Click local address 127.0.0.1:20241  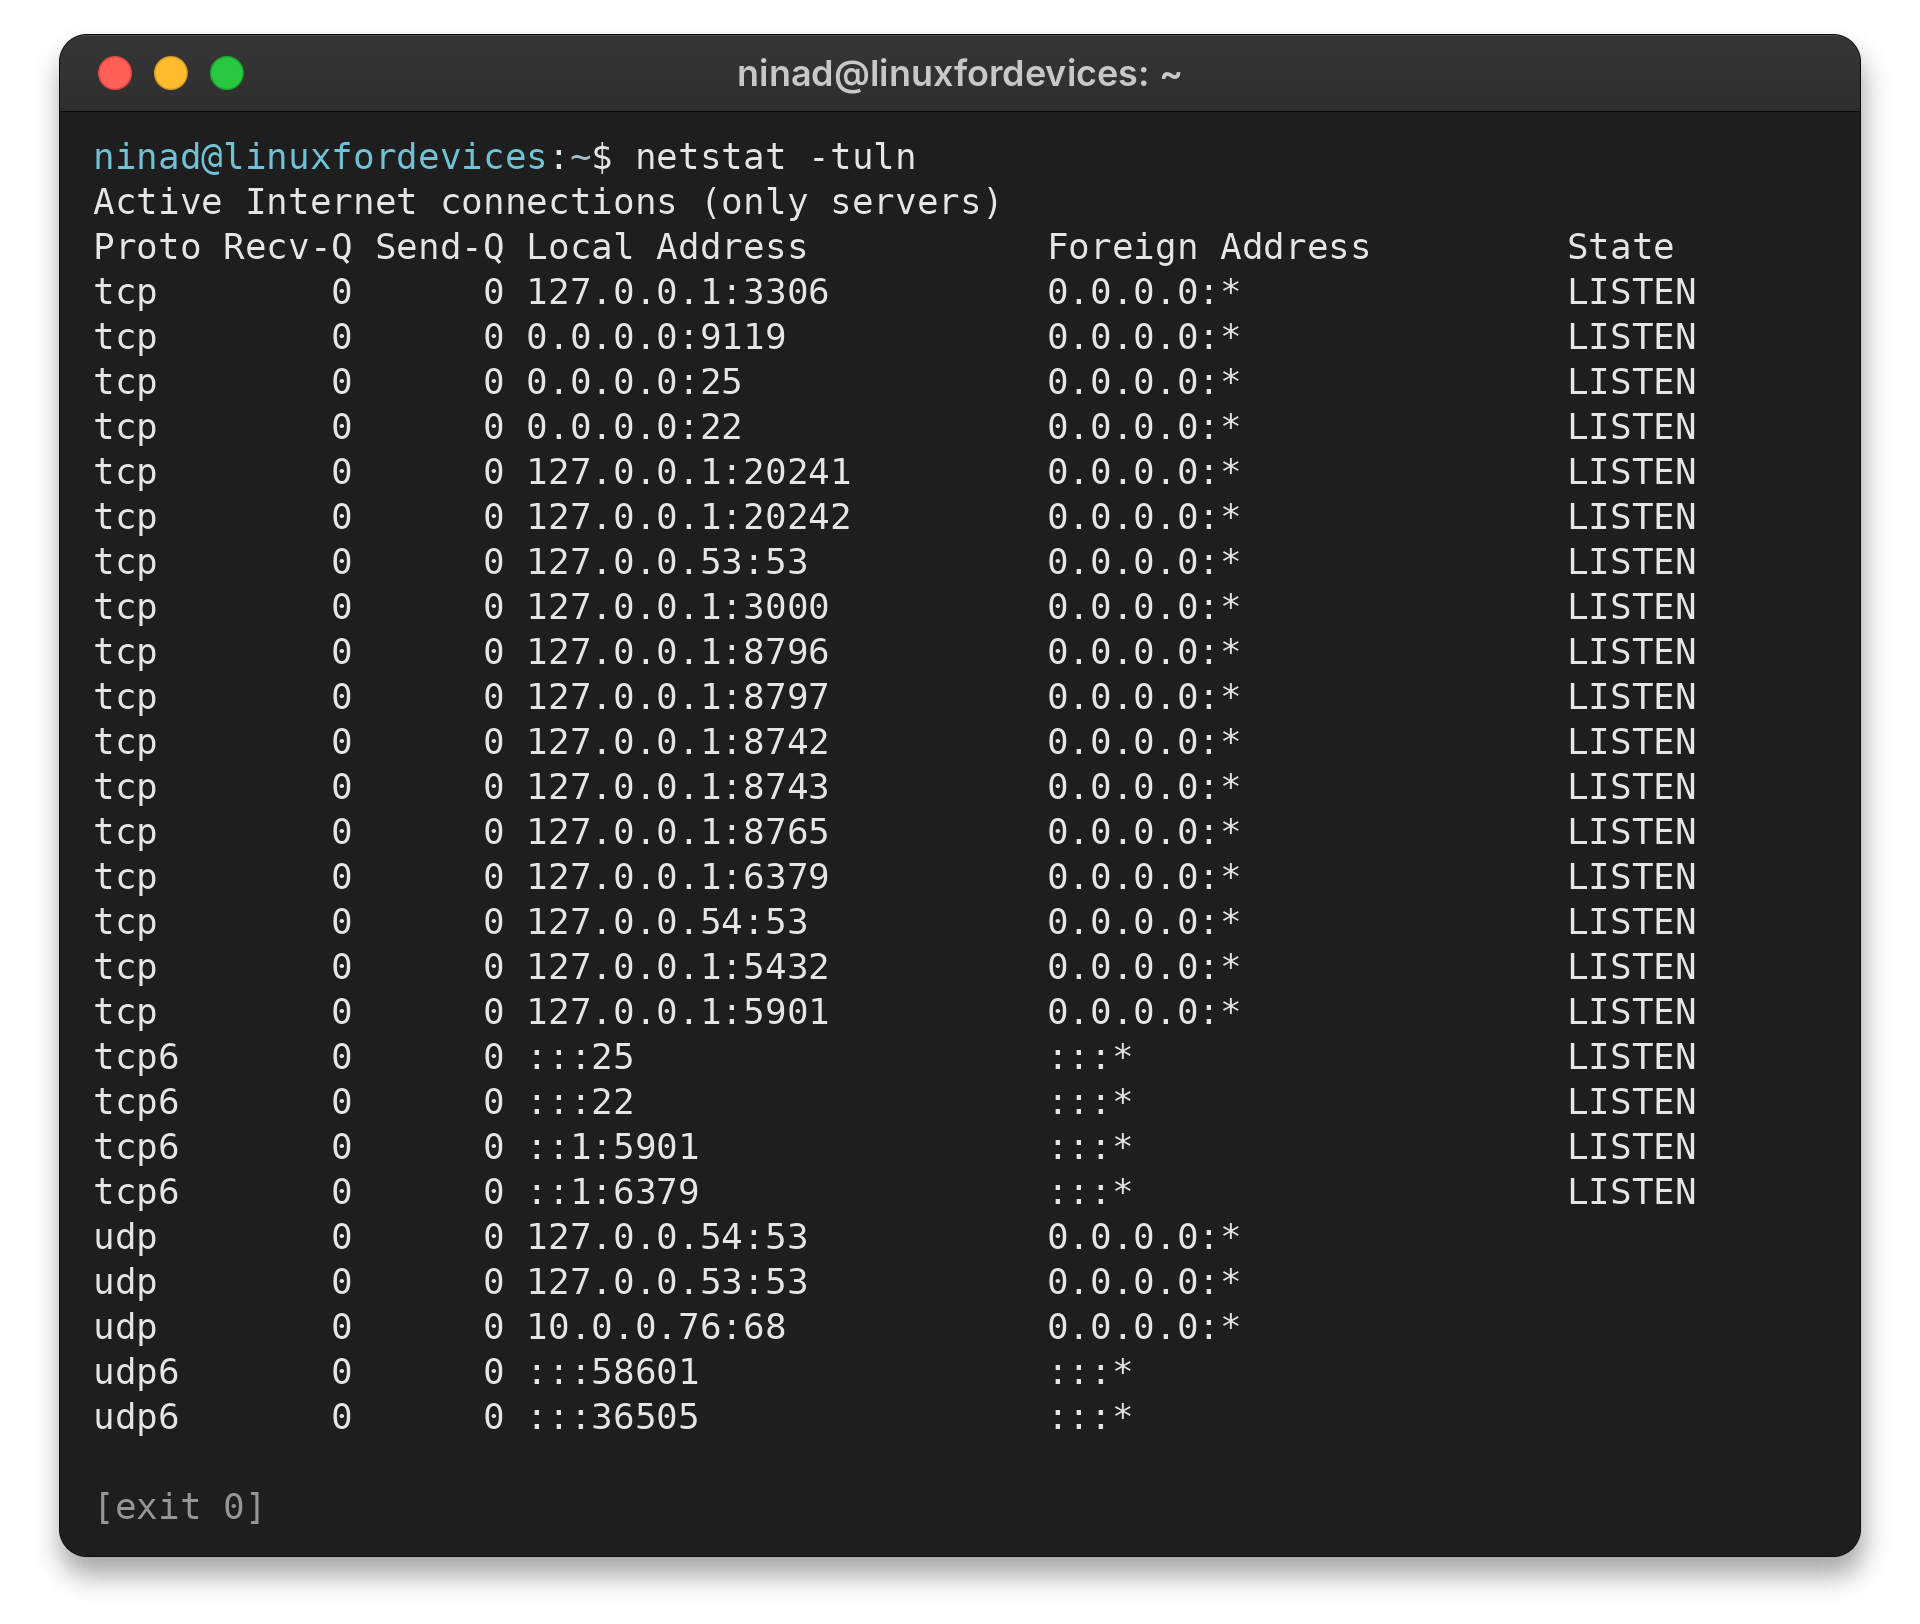tap(689, 472)
